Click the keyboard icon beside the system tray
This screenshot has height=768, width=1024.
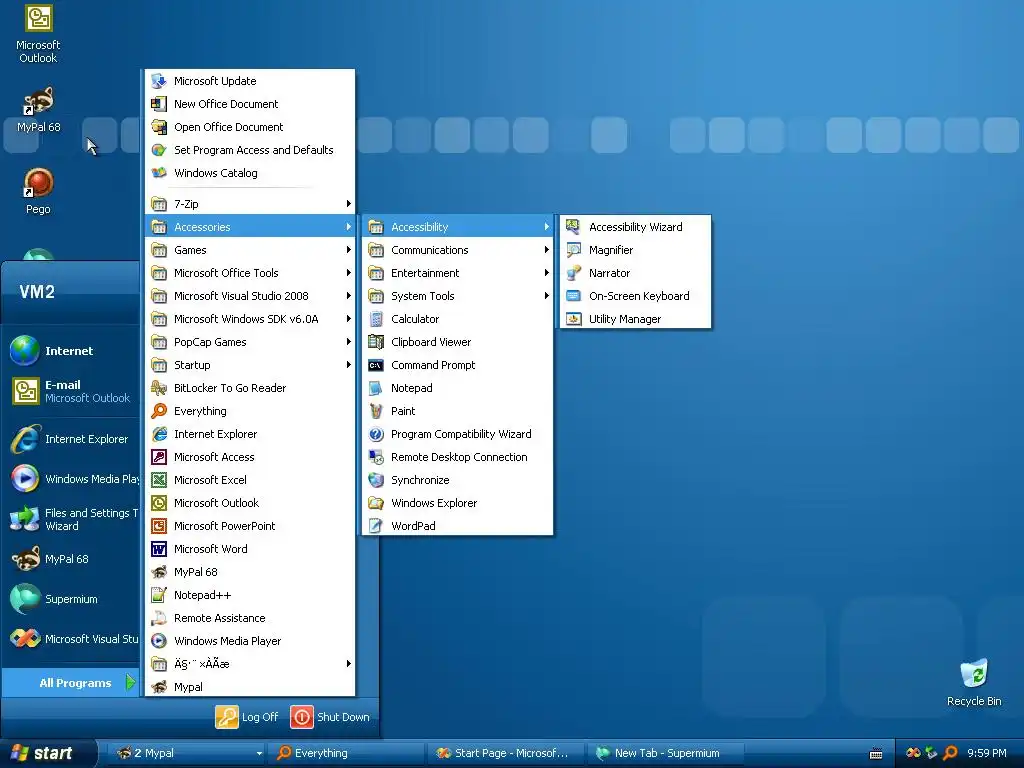coord(876,754)
